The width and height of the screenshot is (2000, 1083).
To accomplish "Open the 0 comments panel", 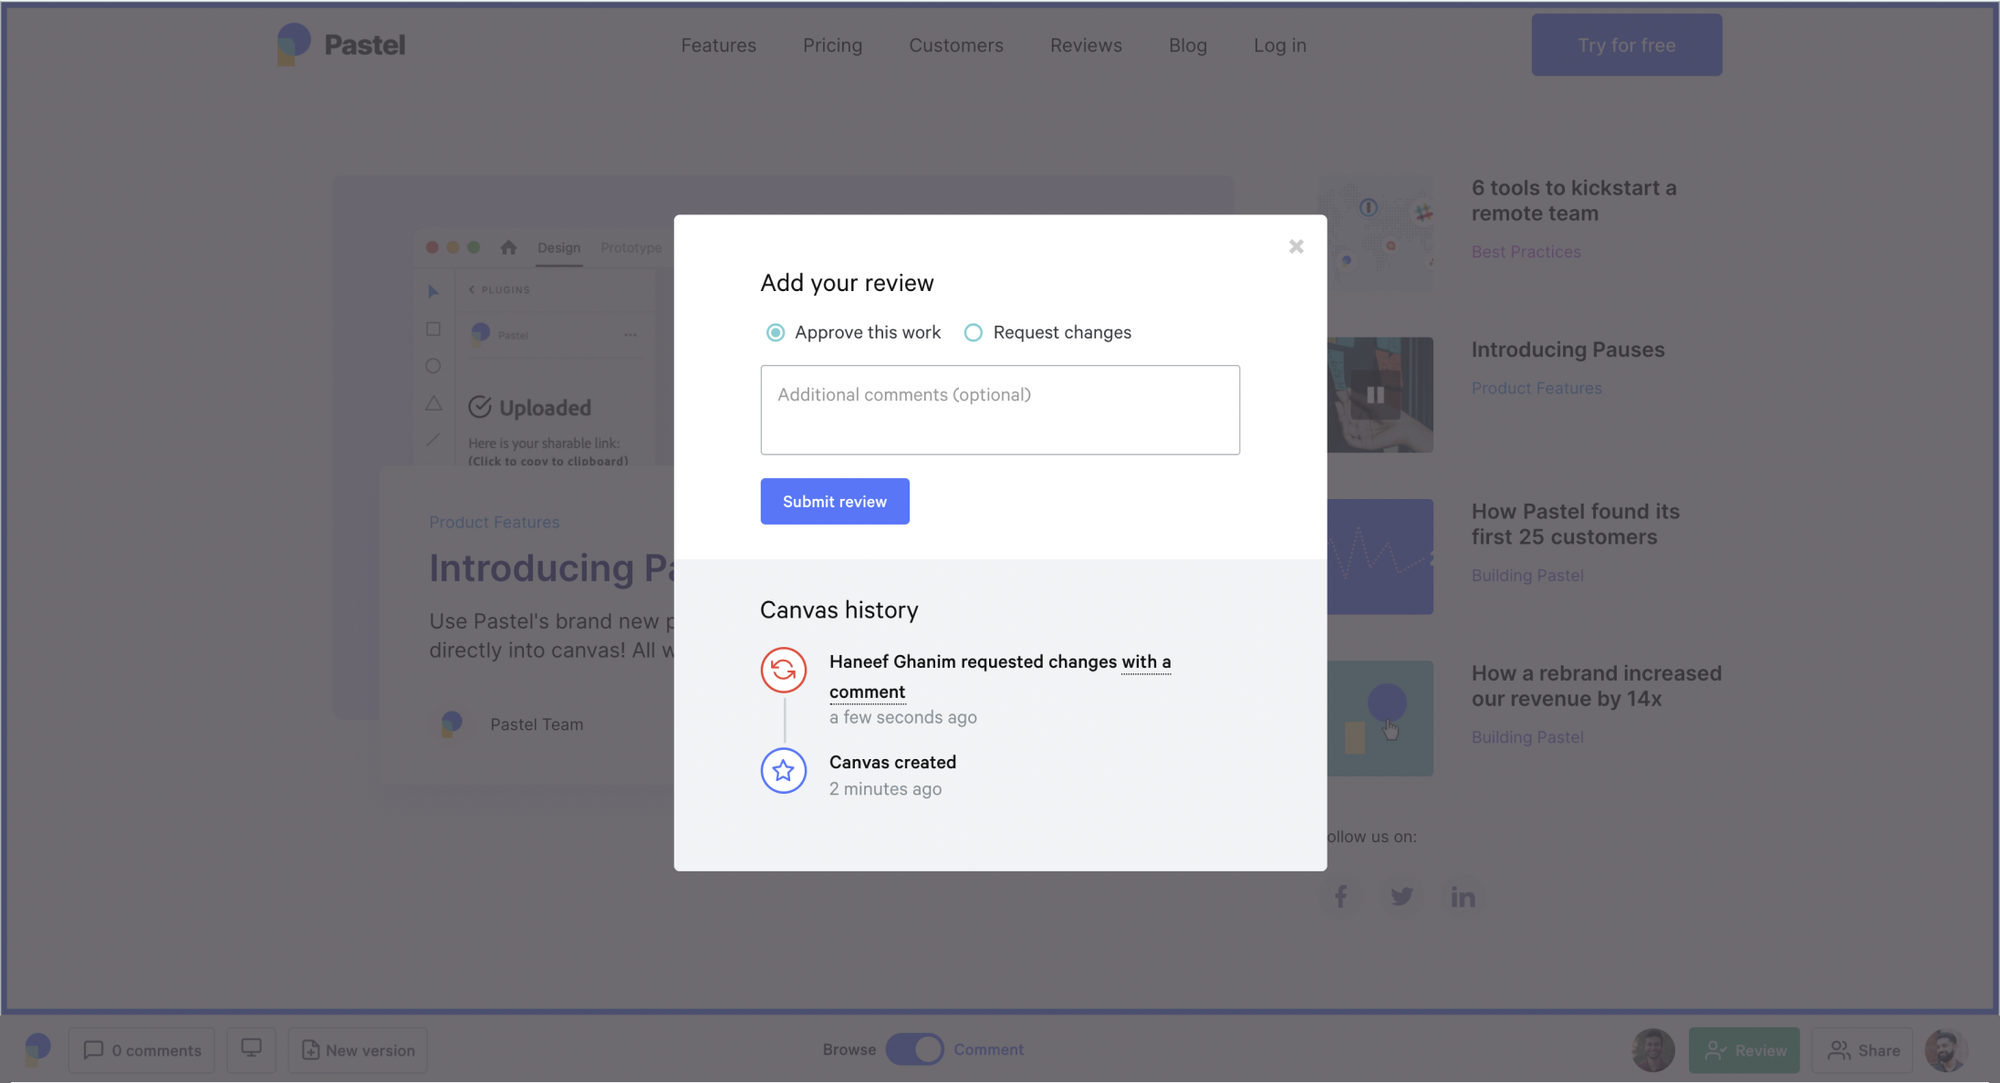I will (142, 1050).
